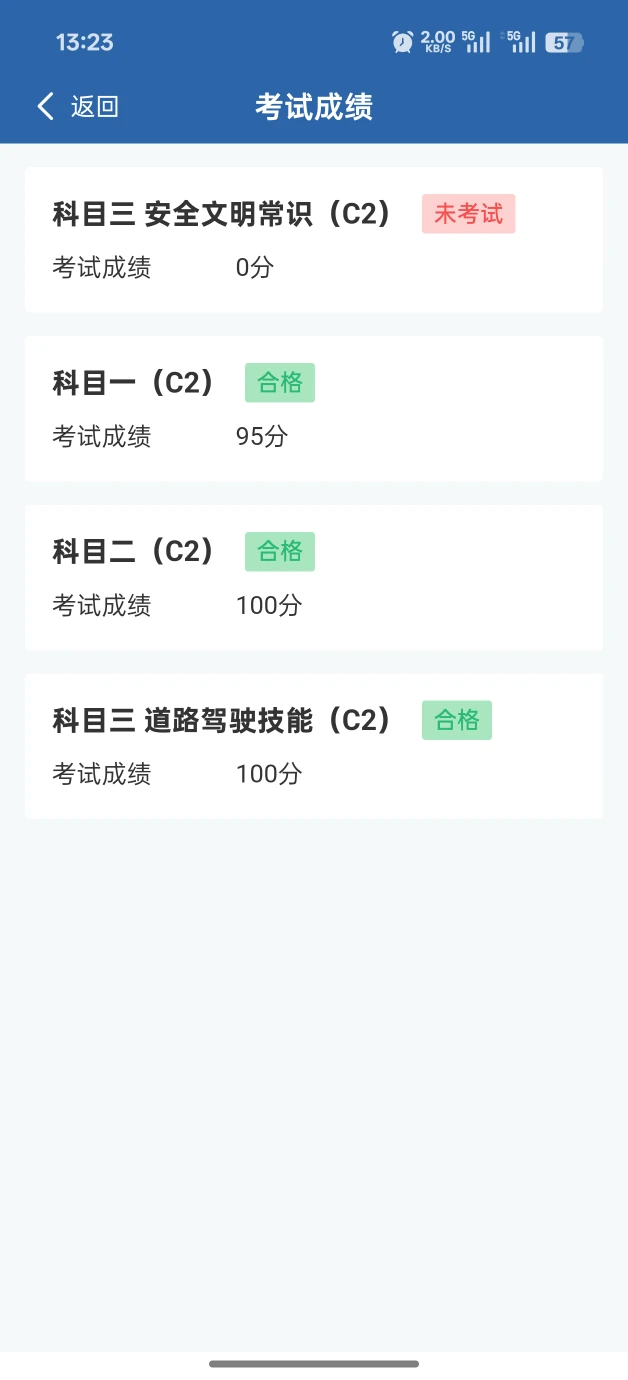
Task: Tap the bottom home gesture bar
Action: pos(314,1363)
